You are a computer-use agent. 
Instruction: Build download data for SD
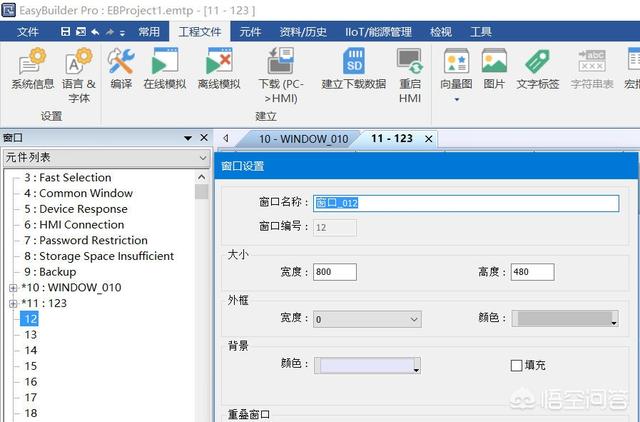click(x=353, y=69)
